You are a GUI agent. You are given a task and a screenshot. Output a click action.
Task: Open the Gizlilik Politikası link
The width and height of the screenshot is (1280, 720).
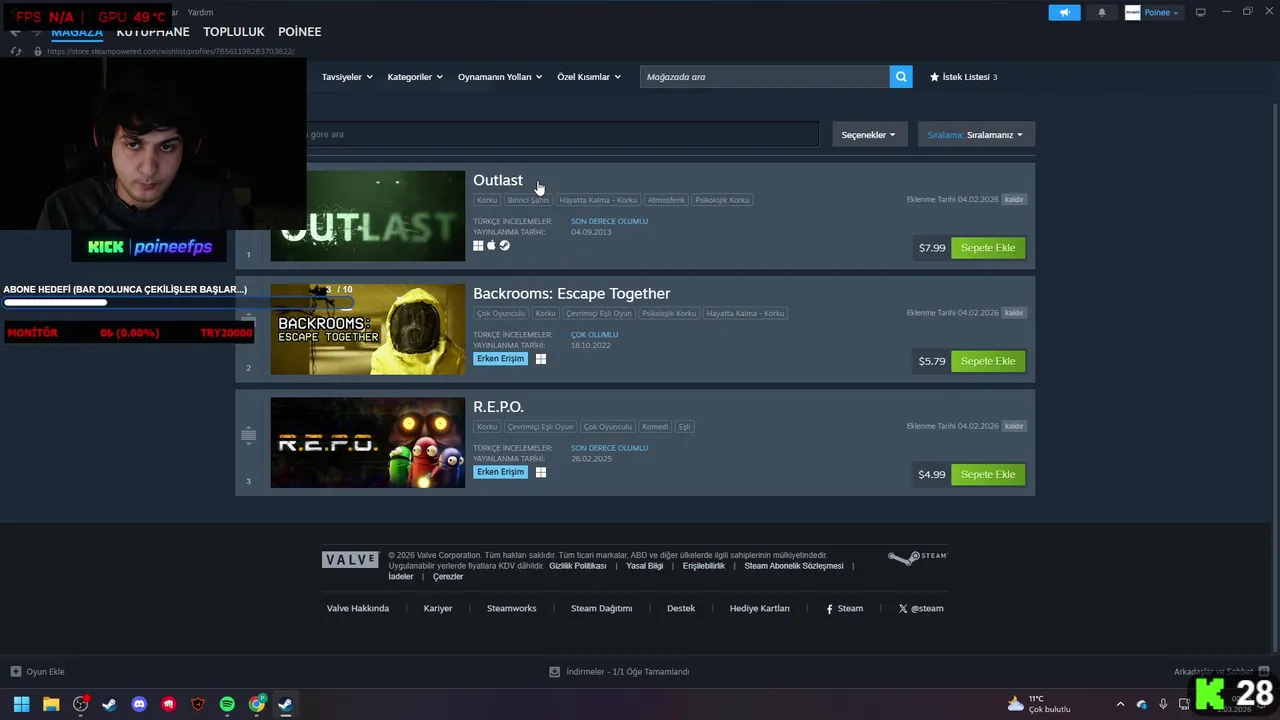tap(578, 566)
